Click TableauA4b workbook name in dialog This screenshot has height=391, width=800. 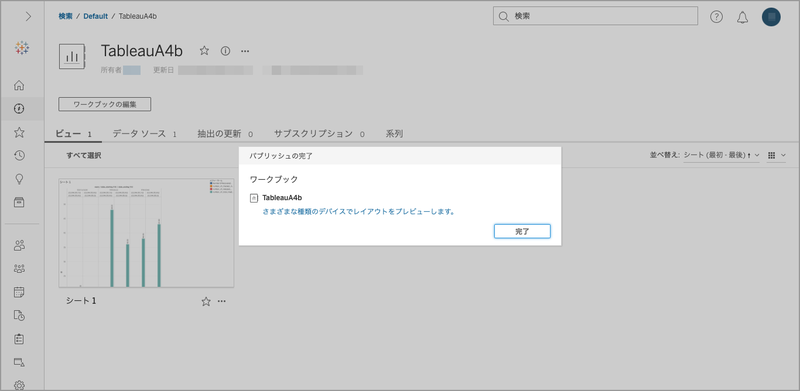tap(282, 198)
